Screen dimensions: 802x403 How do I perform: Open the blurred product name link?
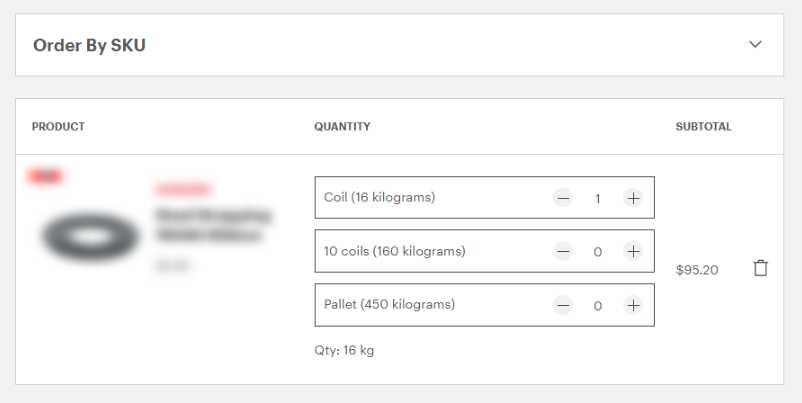click(214, 225)
